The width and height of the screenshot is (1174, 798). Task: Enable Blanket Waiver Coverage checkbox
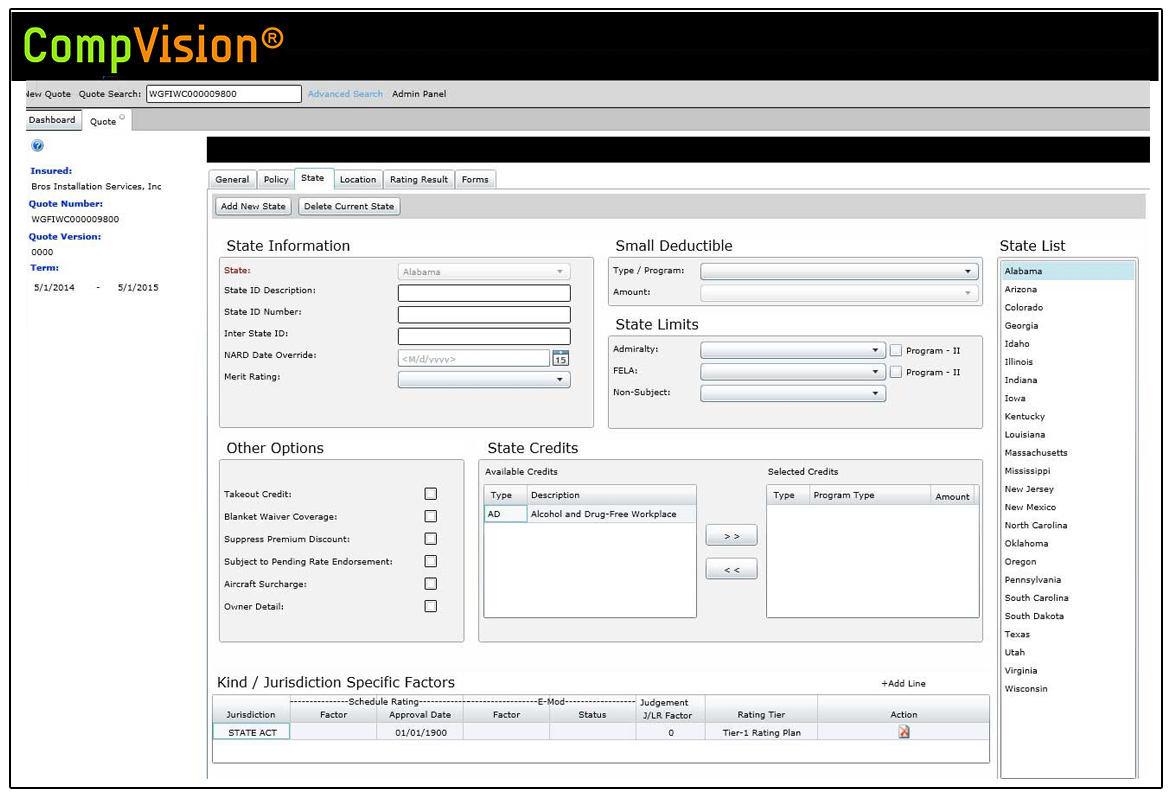coord(431,517)
